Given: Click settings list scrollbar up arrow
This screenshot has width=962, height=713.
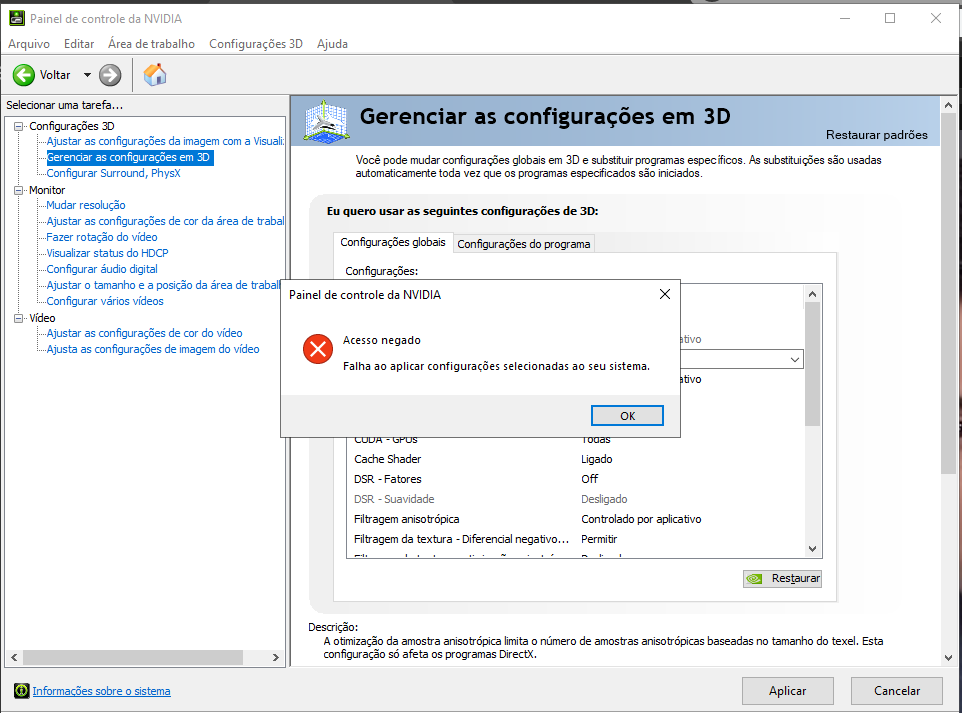Looking at the screenshot, I should [x=812, y=294].
